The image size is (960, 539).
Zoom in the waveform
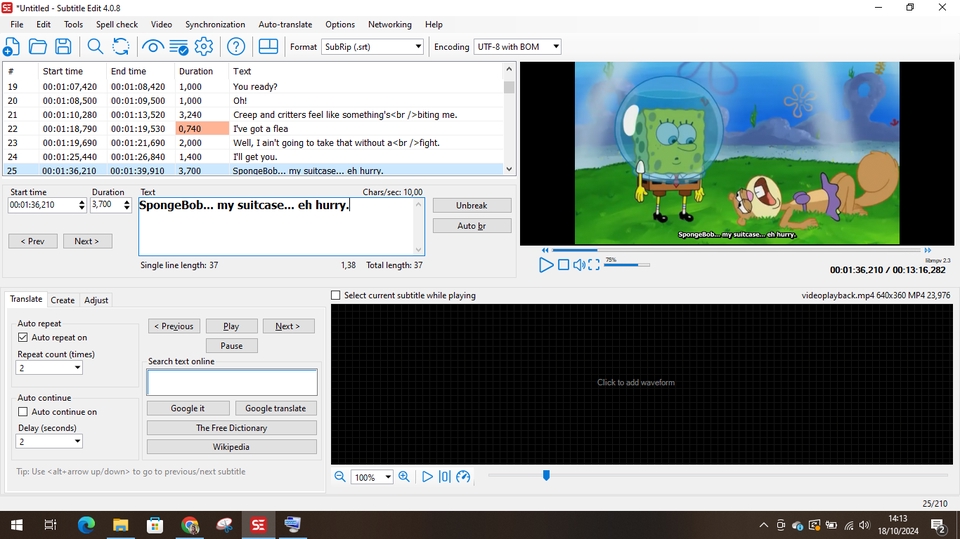pos(404,477)
